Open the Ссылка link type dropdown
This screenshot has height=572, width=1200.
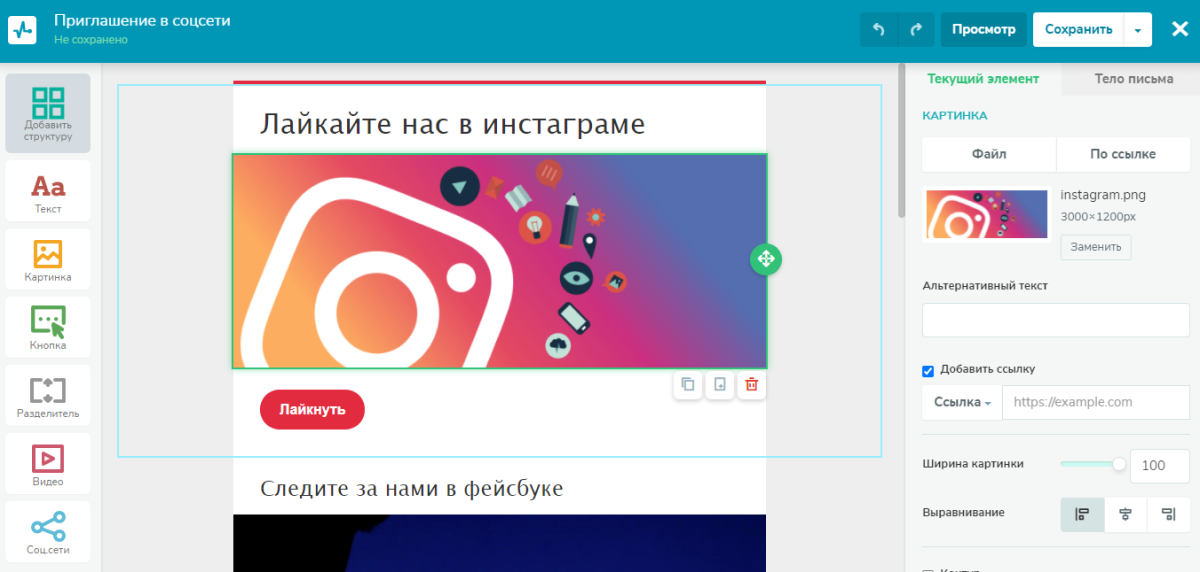(962, 402)
